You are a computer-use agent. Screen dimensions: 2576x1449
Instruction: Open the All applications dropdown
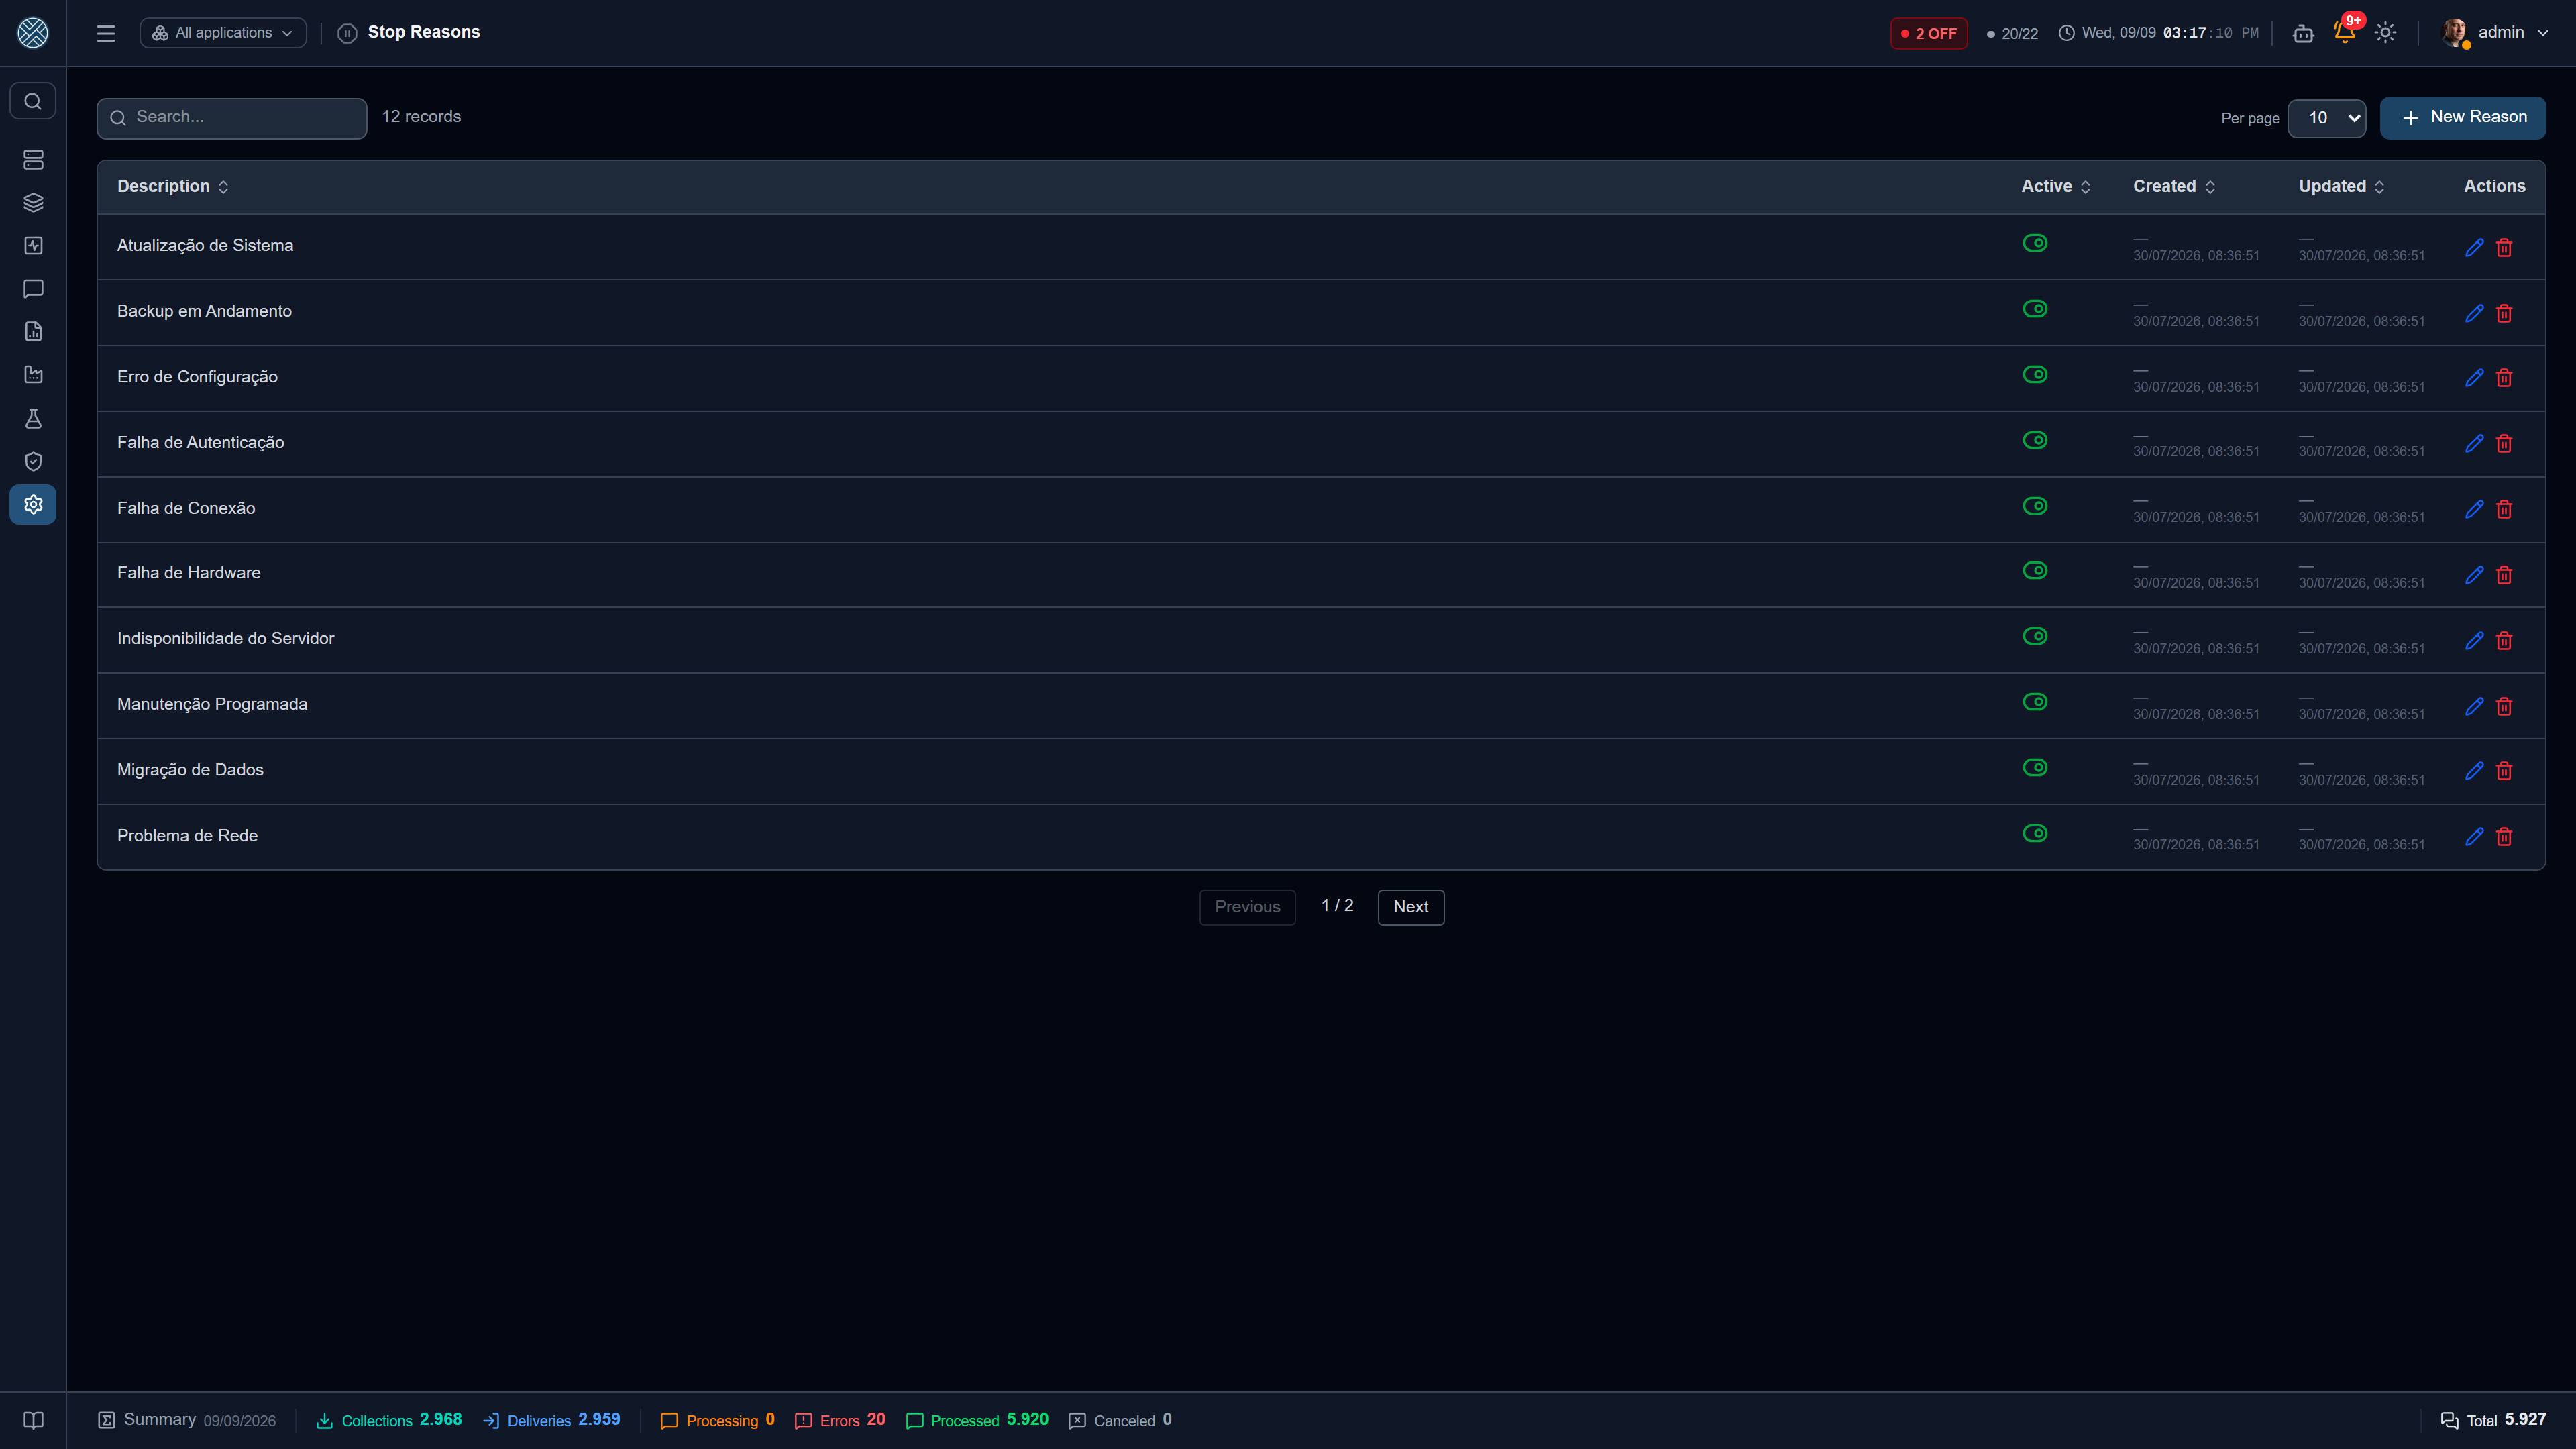[x=223, y=33]
